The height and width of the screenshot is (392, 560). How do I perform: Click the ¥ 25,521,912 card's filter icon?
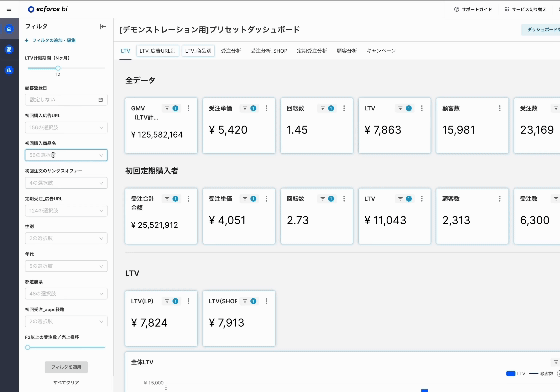click(x=167, y=199)
